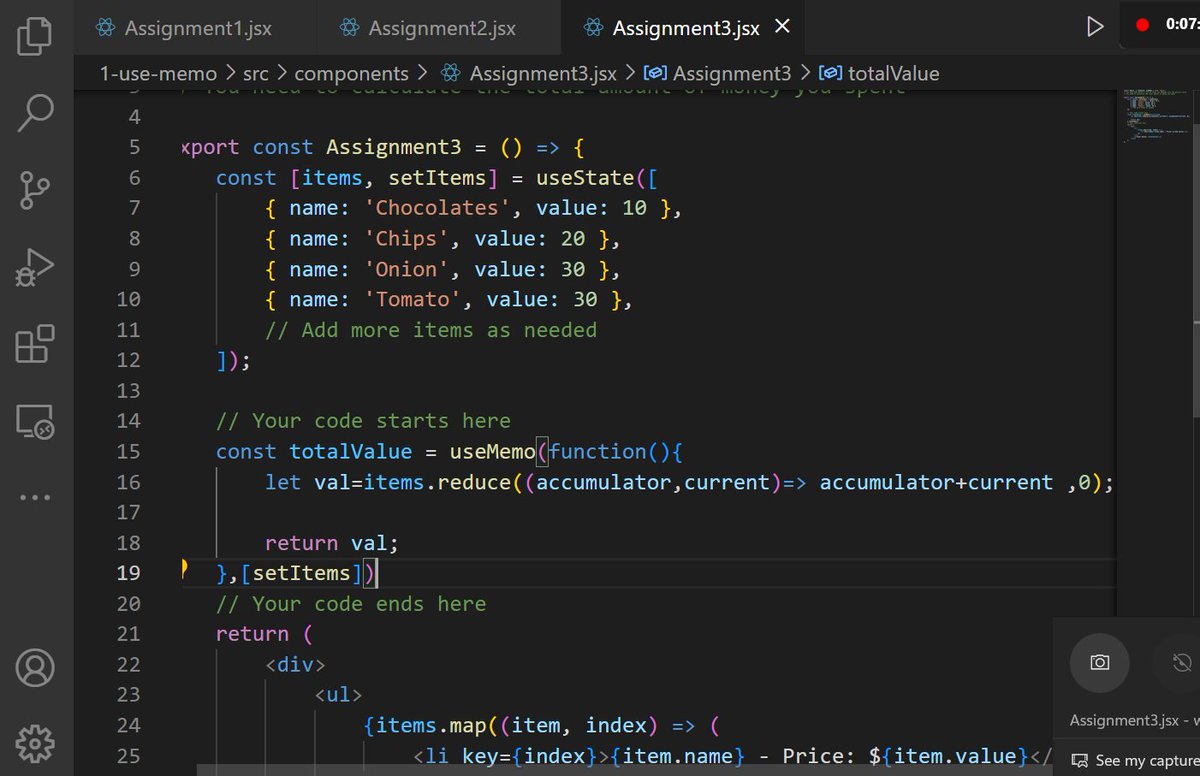Click the lightbulb code action on line 19

[184, 570]
